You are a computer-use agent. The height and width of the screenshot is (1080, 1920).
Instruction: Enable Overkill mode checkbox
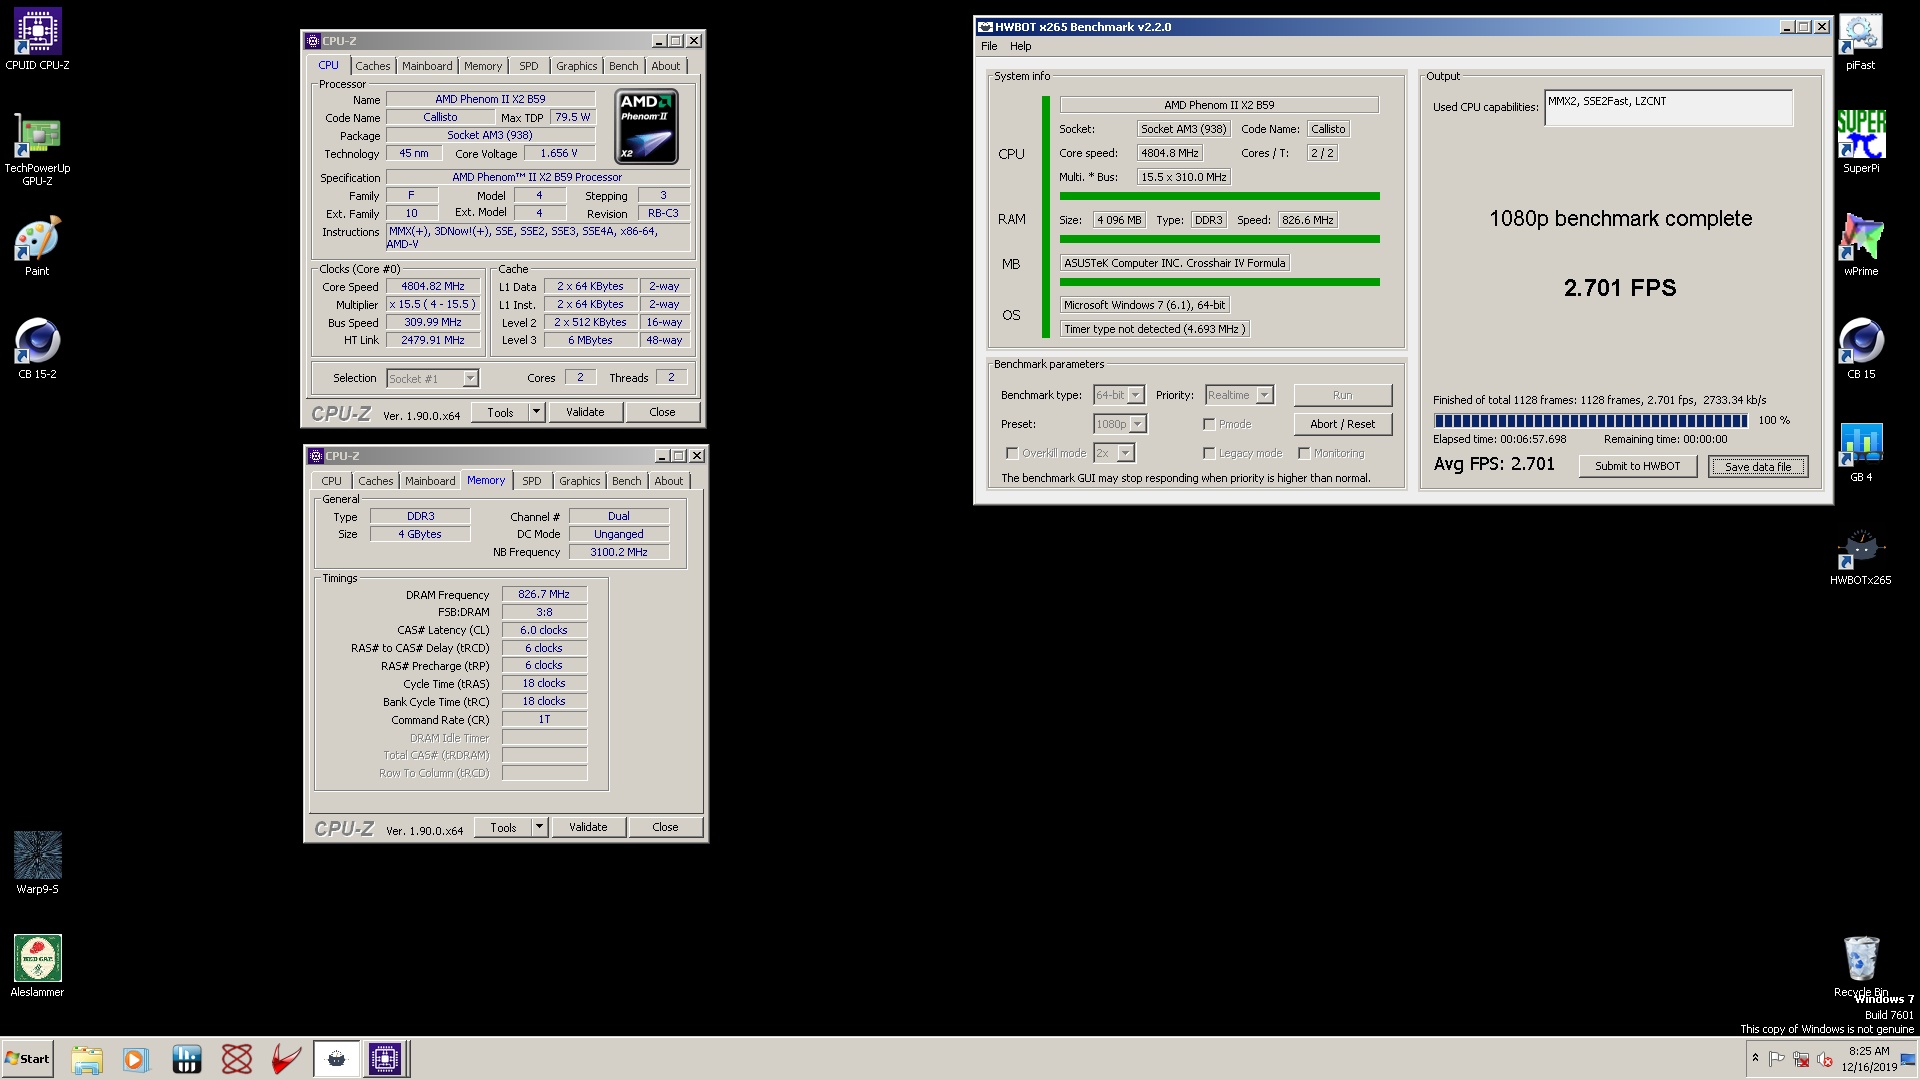tap(1012, 453)
